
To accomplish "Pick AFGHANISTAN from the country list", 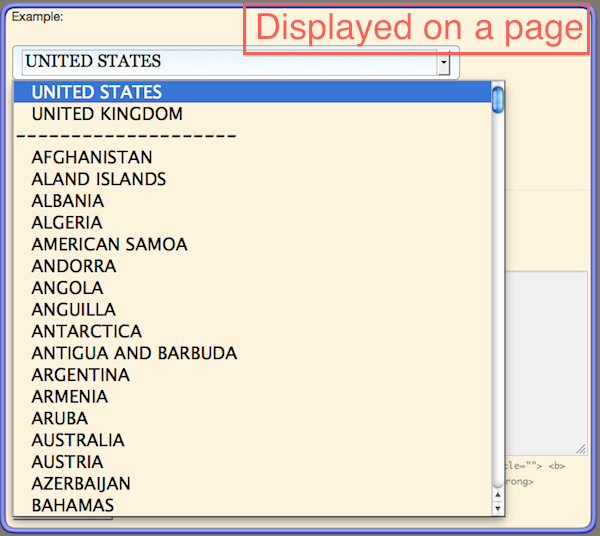I will (x=253, y=157).
